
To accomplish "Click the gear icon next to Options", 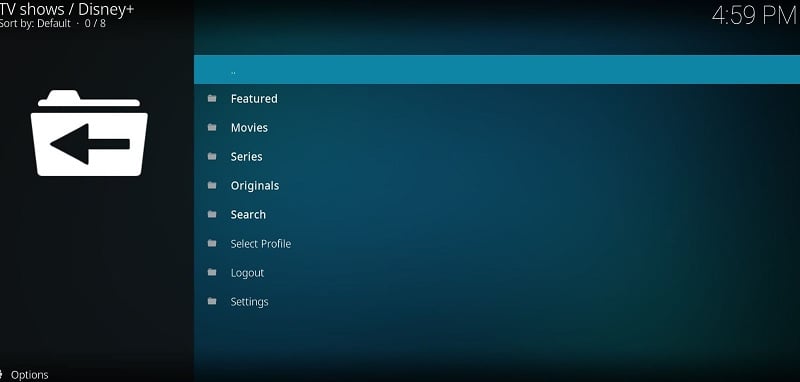I will (x=2, y=375).
